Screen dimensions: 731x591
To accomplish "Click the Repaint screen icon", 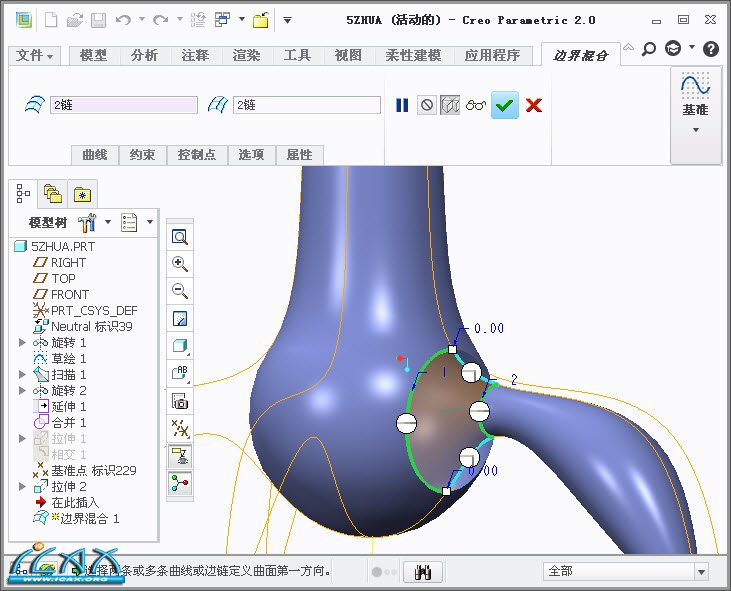I will (180, 319).
